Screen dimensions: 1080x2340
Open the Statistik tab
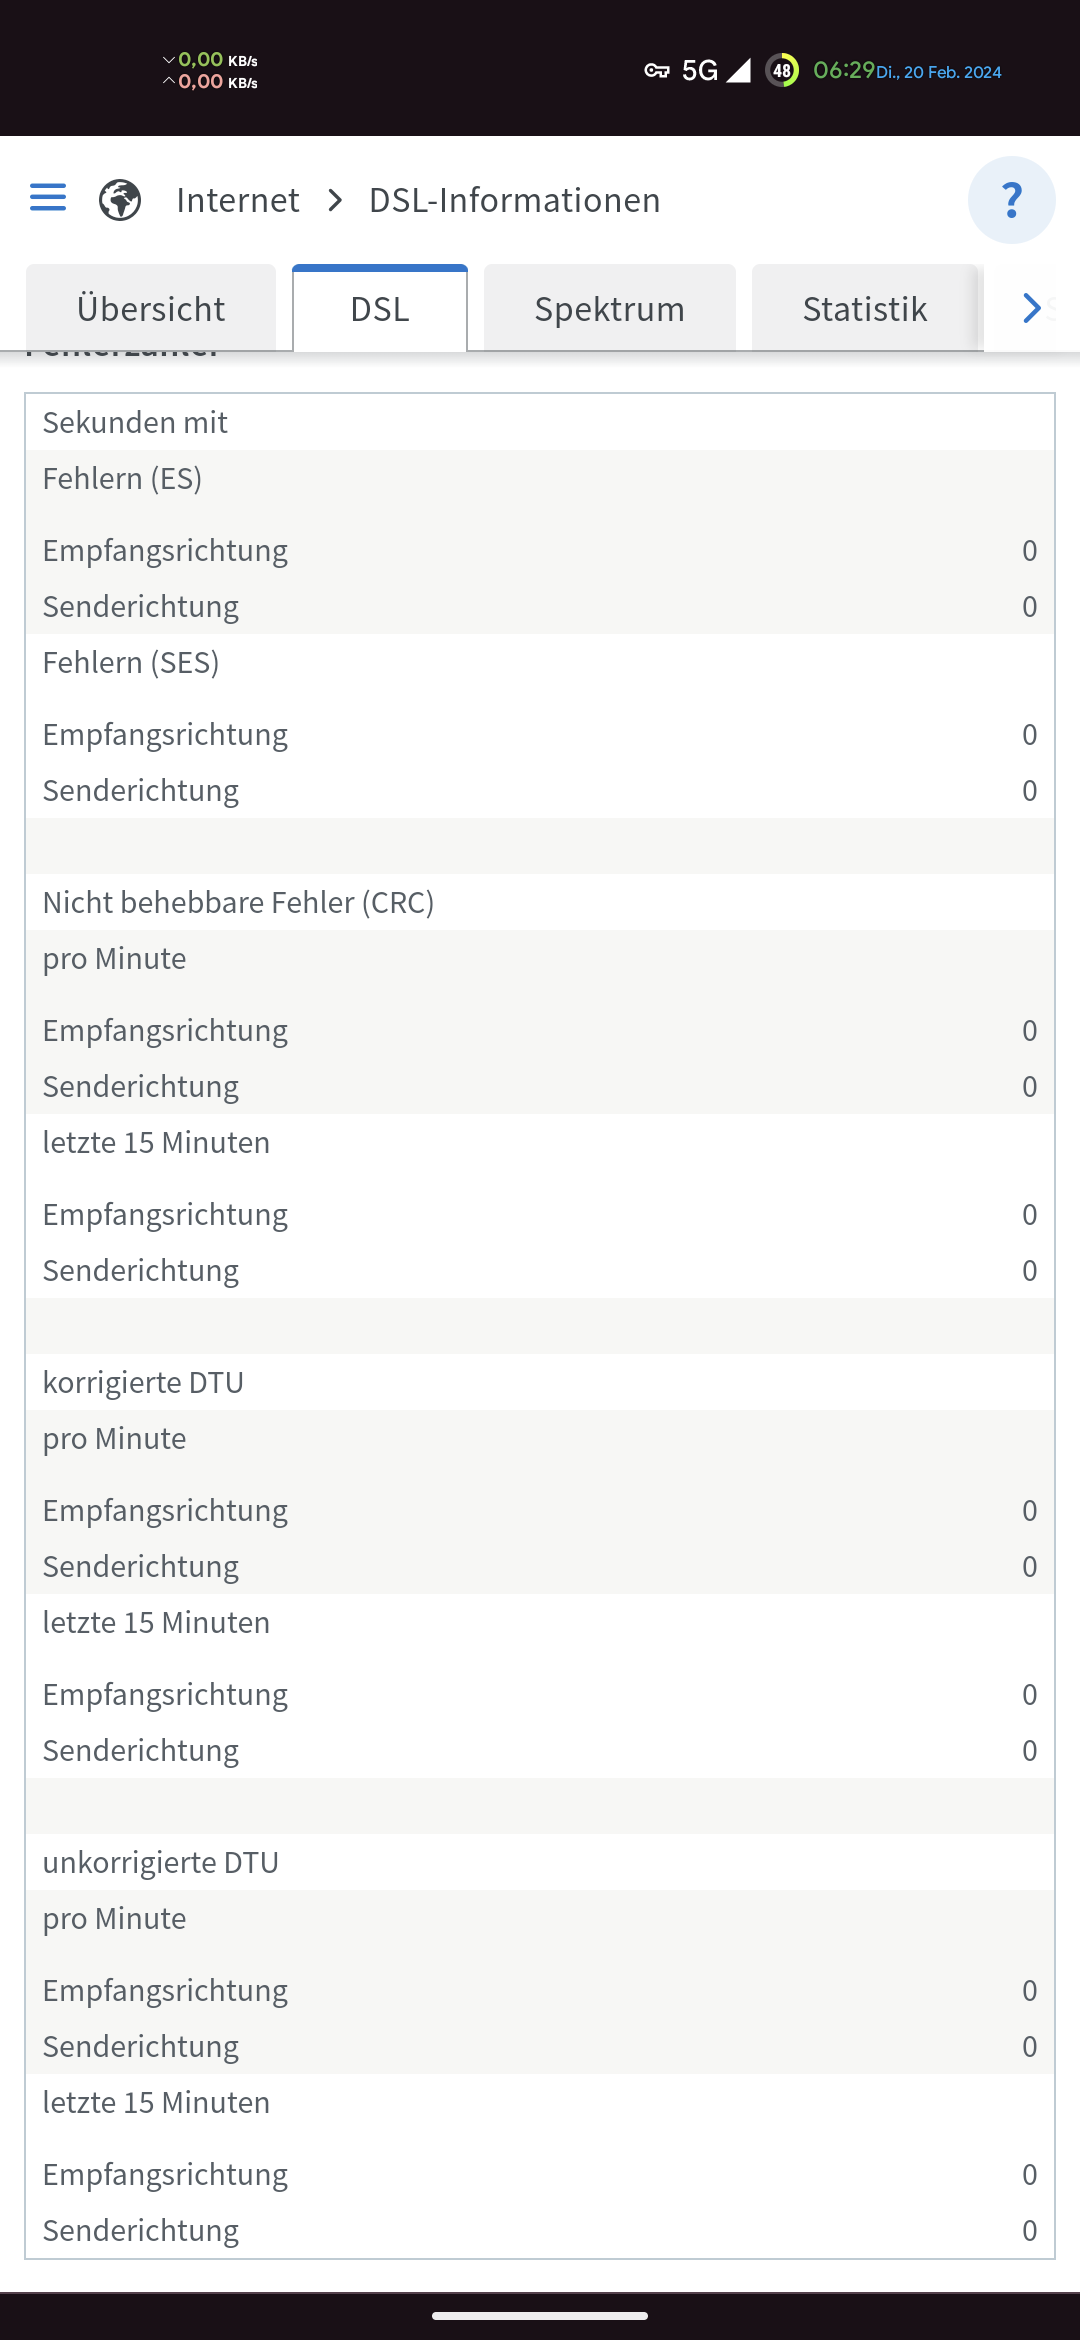pos(865,309)
